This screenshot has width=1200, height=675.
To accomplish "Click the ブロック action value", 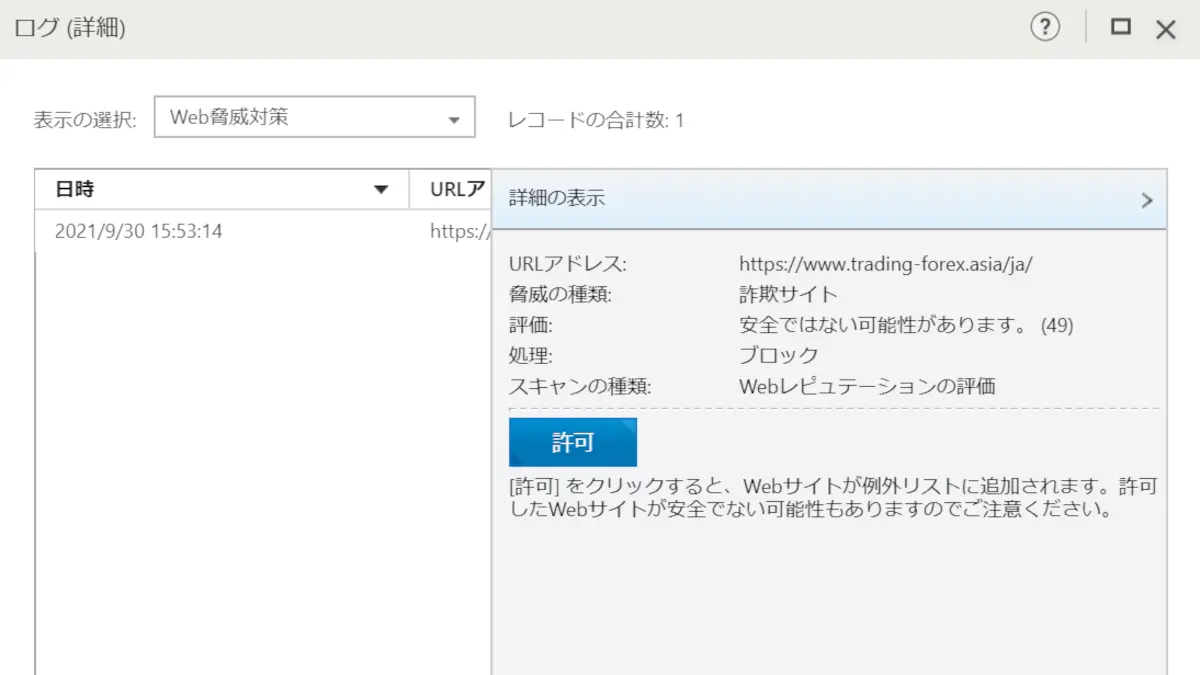I will (x=778, y=355).
